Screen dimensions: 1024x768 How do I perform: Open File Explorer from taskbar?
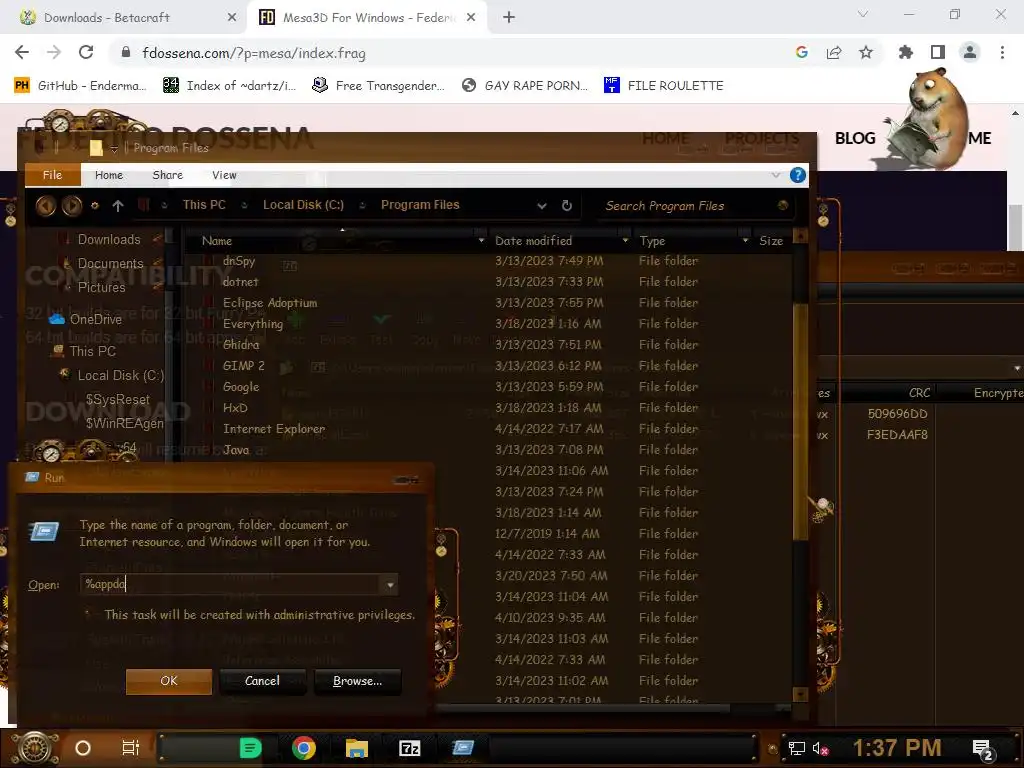(x=357, y=748)
